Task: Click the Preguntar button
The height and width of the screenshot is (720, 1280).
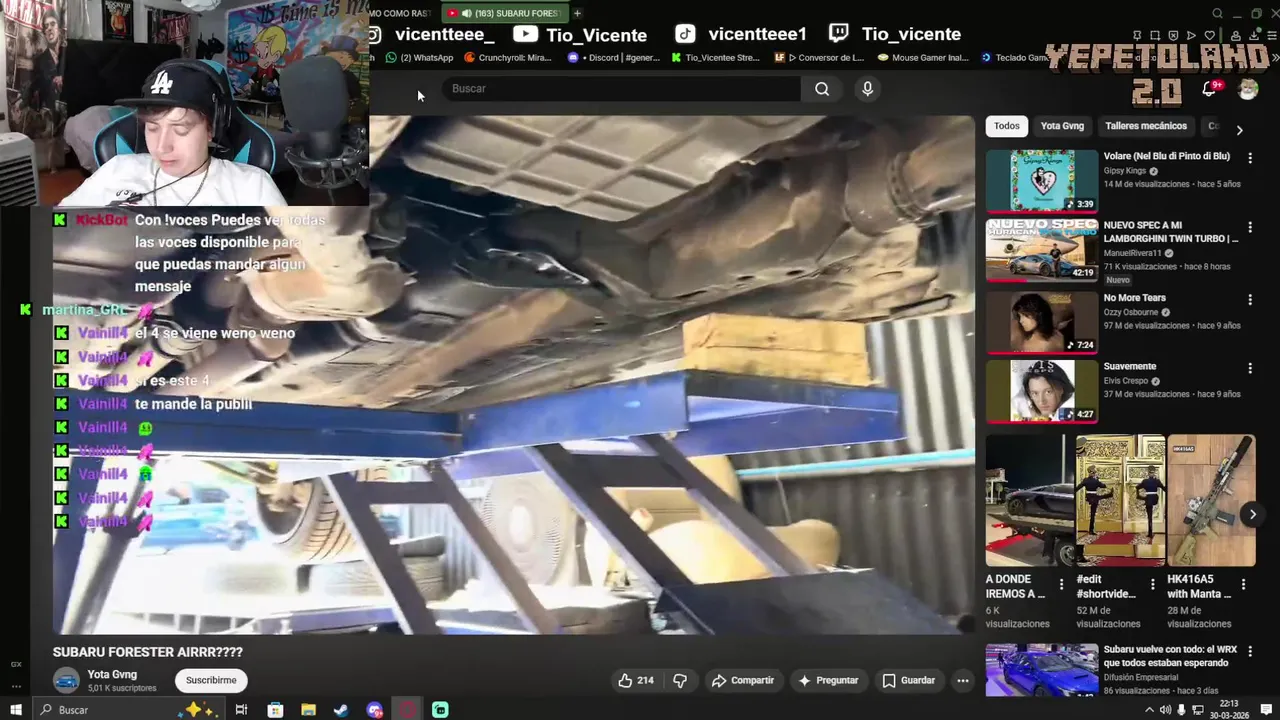Action: [827, 680]
